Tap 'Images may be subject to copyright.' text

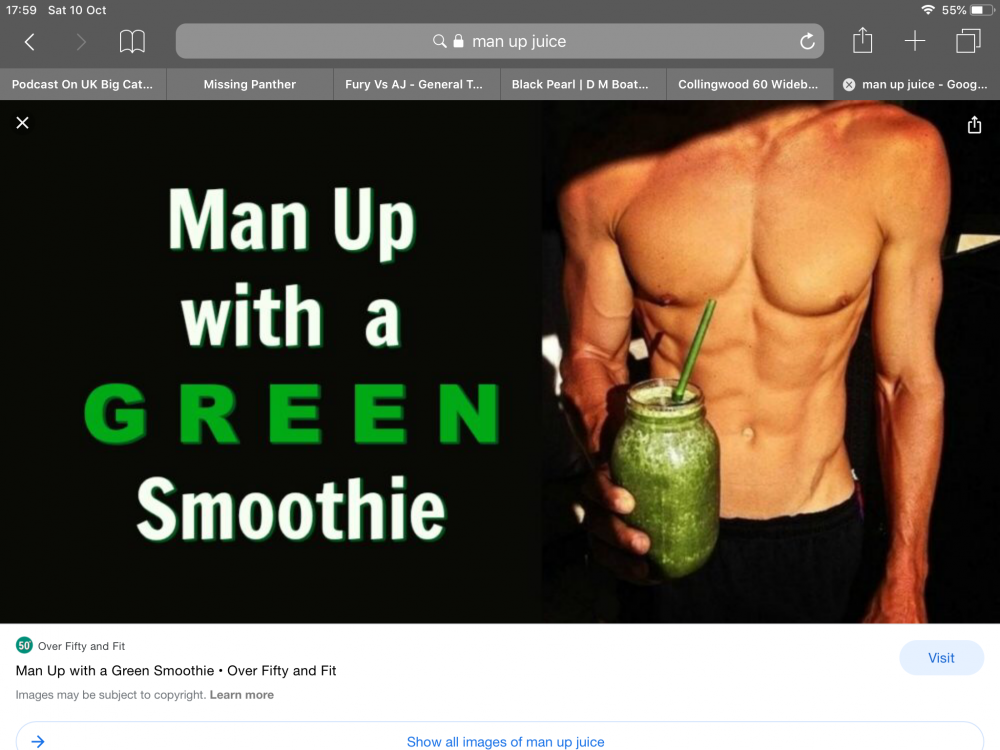[111, 695]
